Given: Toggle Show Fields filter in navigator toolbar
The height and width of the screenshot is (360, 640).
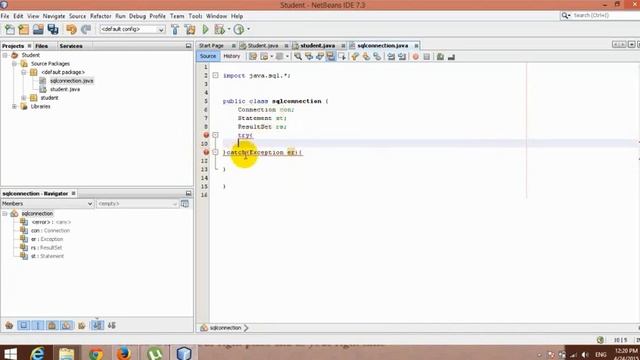Looking at the screenshot, I should pyautogui.click(x=24, y=325).
